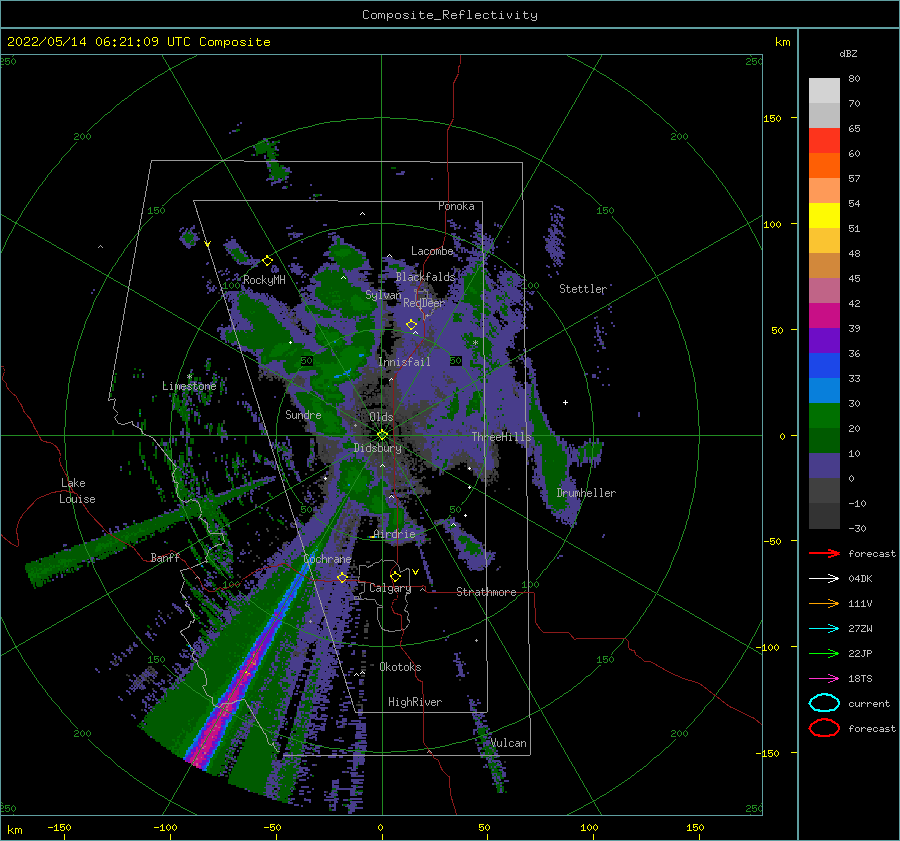This screenshot has width=900, height=841.
Task: Click the Airdrie city label
Action: [x=394, y=534]
